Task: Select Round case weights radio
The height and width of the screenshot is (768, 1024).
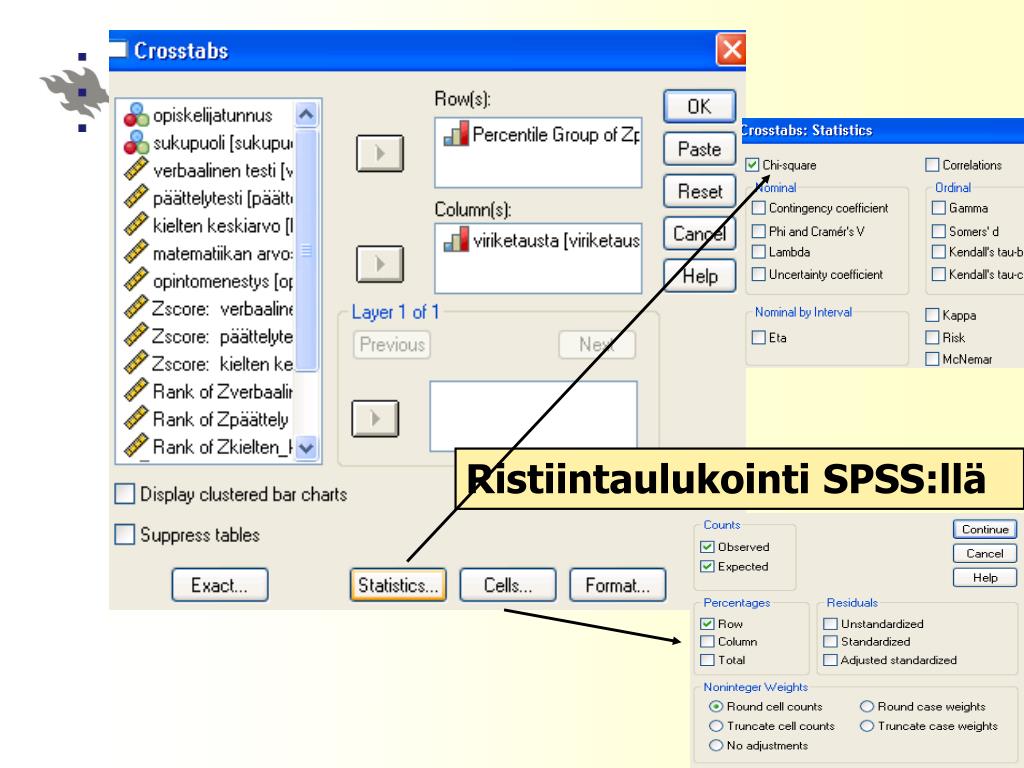Action: coord(867,706)
